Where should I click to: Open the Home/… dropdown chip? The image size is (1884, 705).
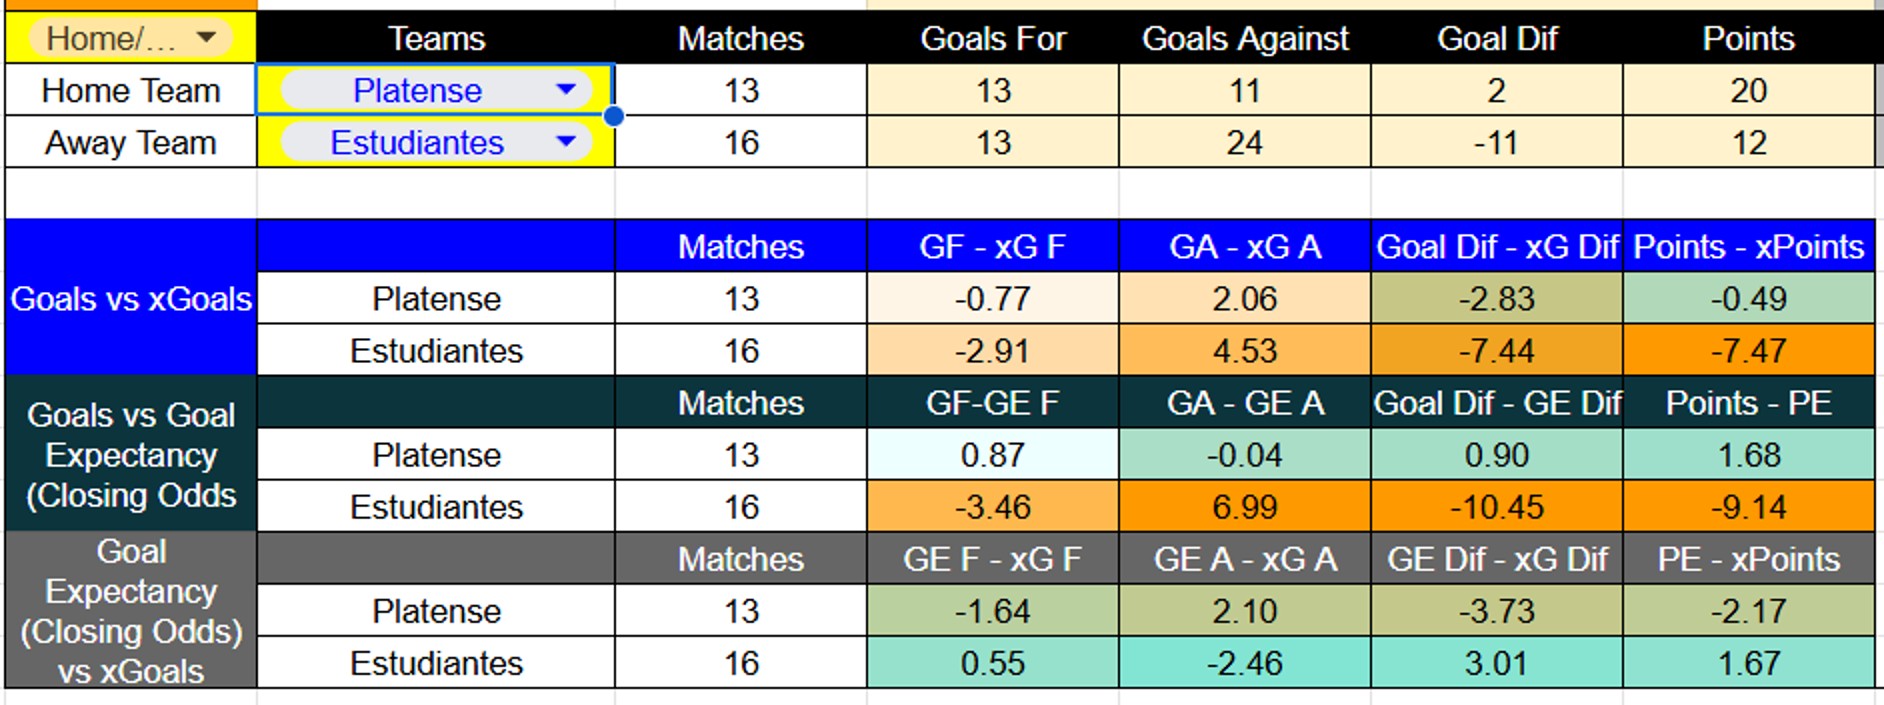[x=130, y=39]
